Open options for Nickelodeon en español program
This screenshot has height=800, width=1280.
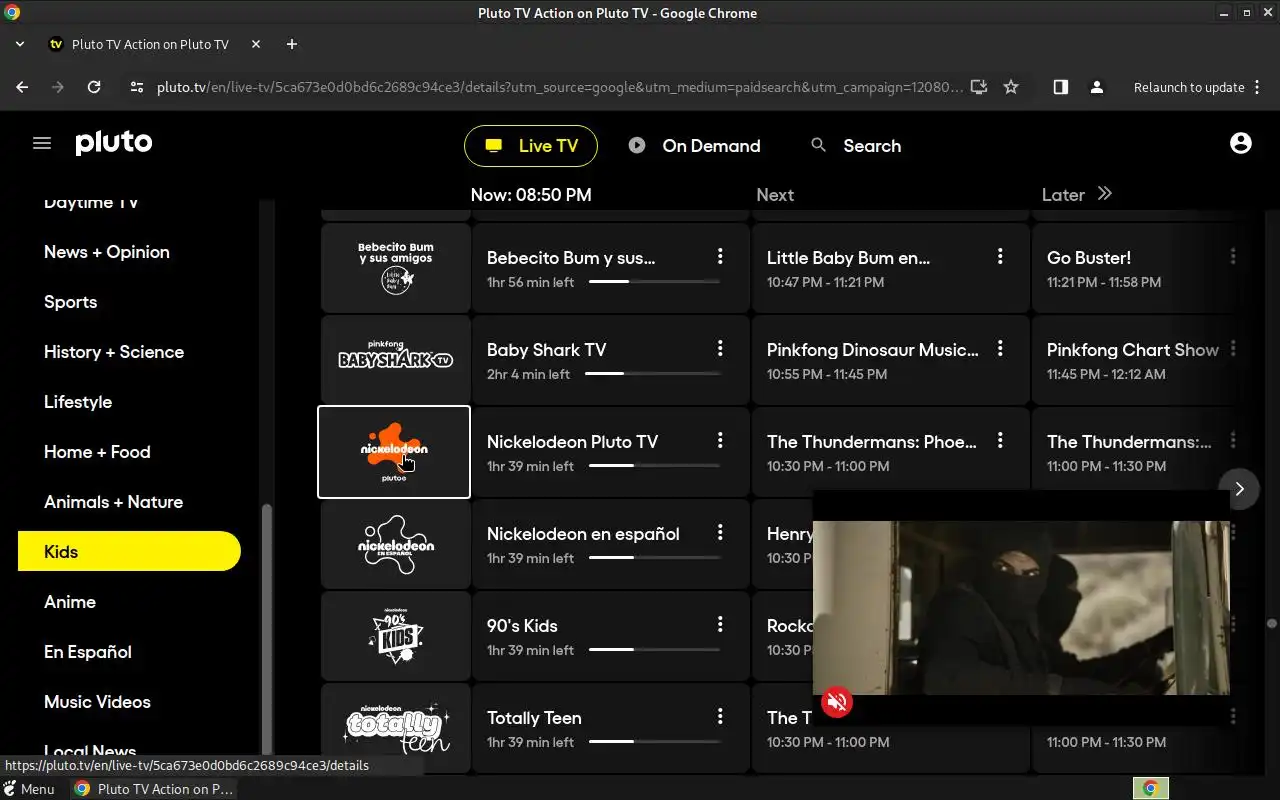(720, 532)
